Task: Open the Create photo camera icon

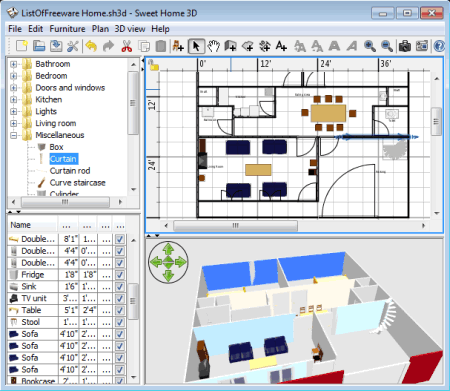Action: [405, 46]
